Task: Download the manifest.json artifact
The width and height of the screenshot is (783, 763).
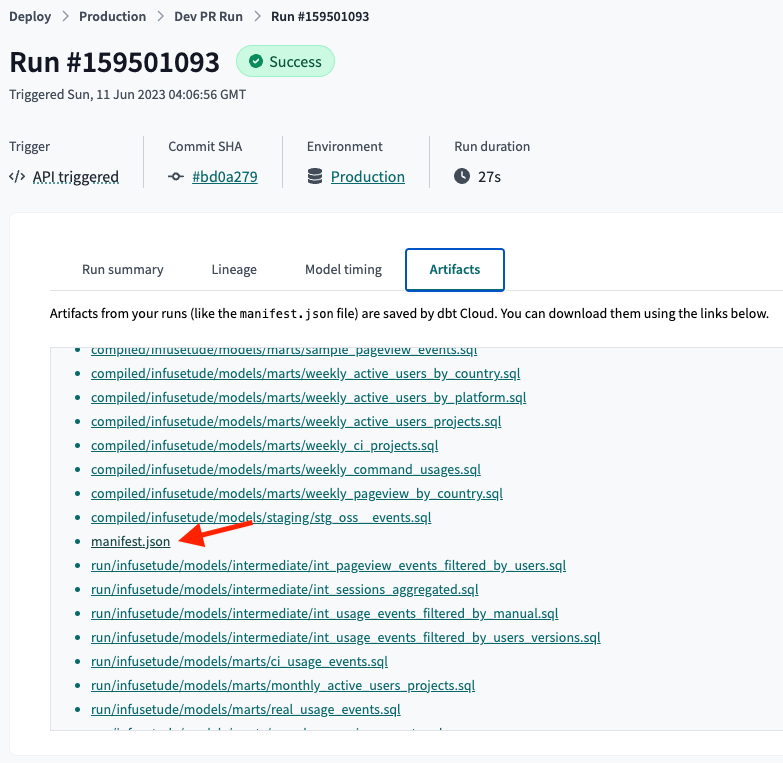Action: 130,541
